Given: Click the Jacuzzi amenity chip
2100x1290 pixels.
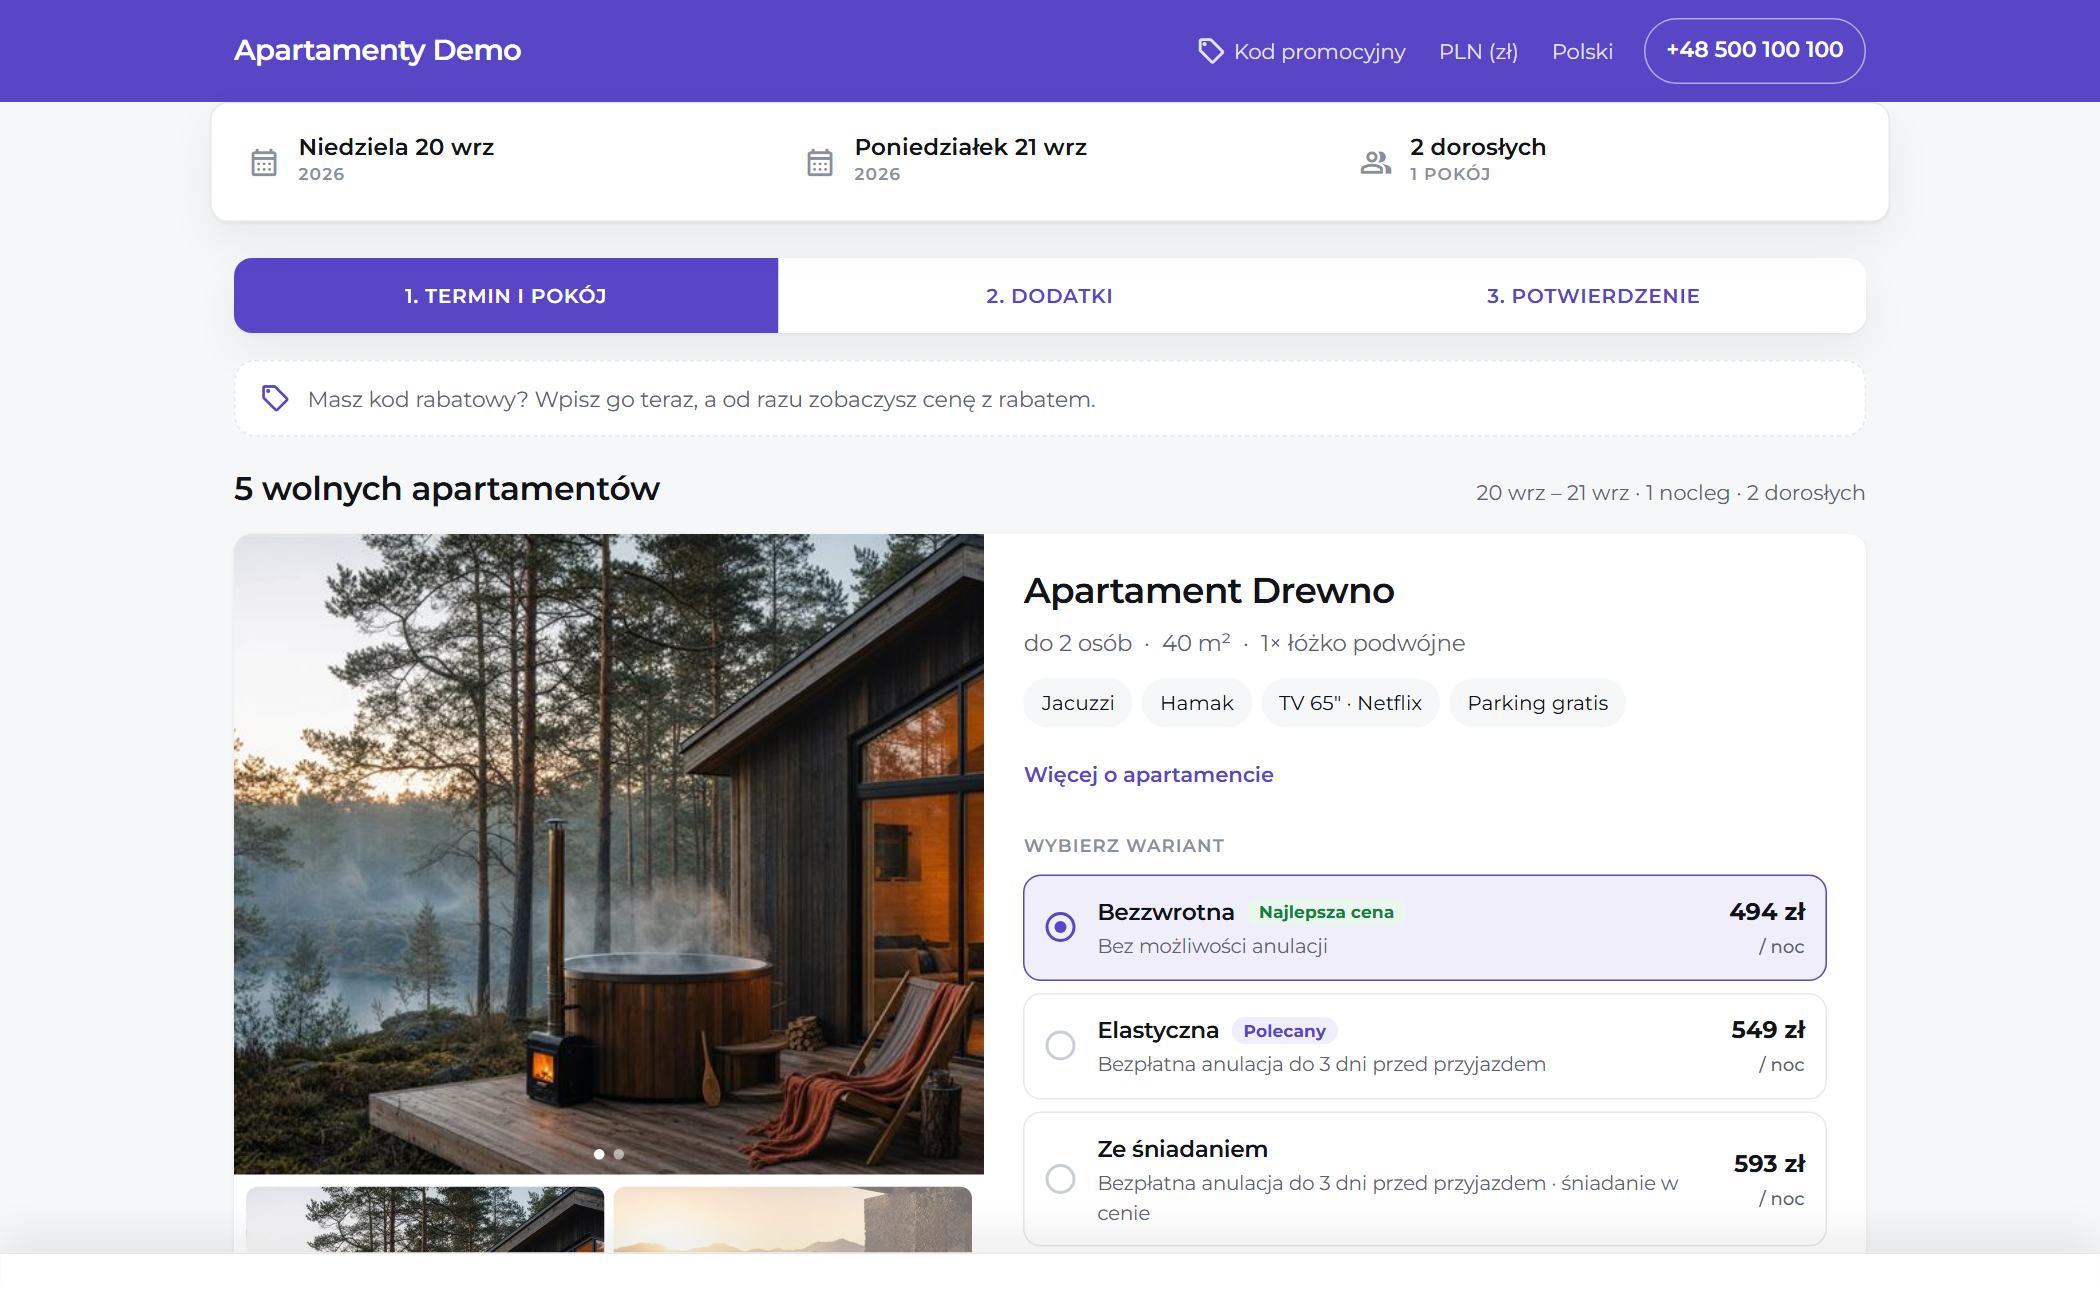Looking at the screenshot, I should coord(1077,702).
